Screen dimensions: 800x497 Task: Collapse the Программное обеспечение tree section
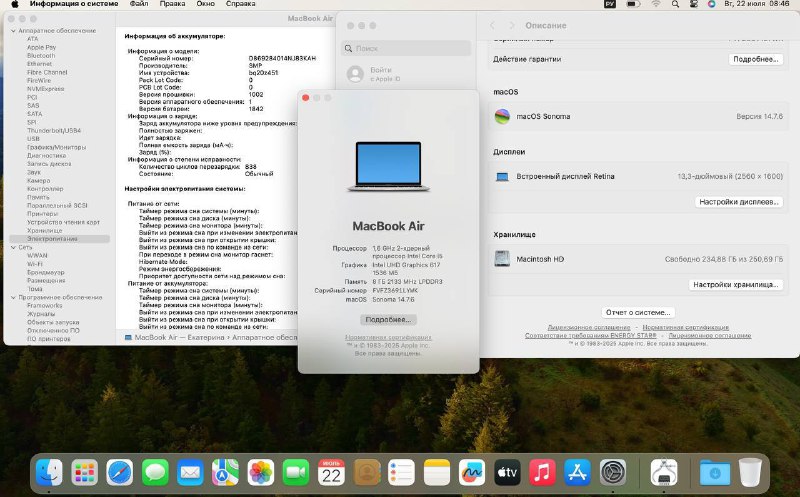(x=13, y=297)
